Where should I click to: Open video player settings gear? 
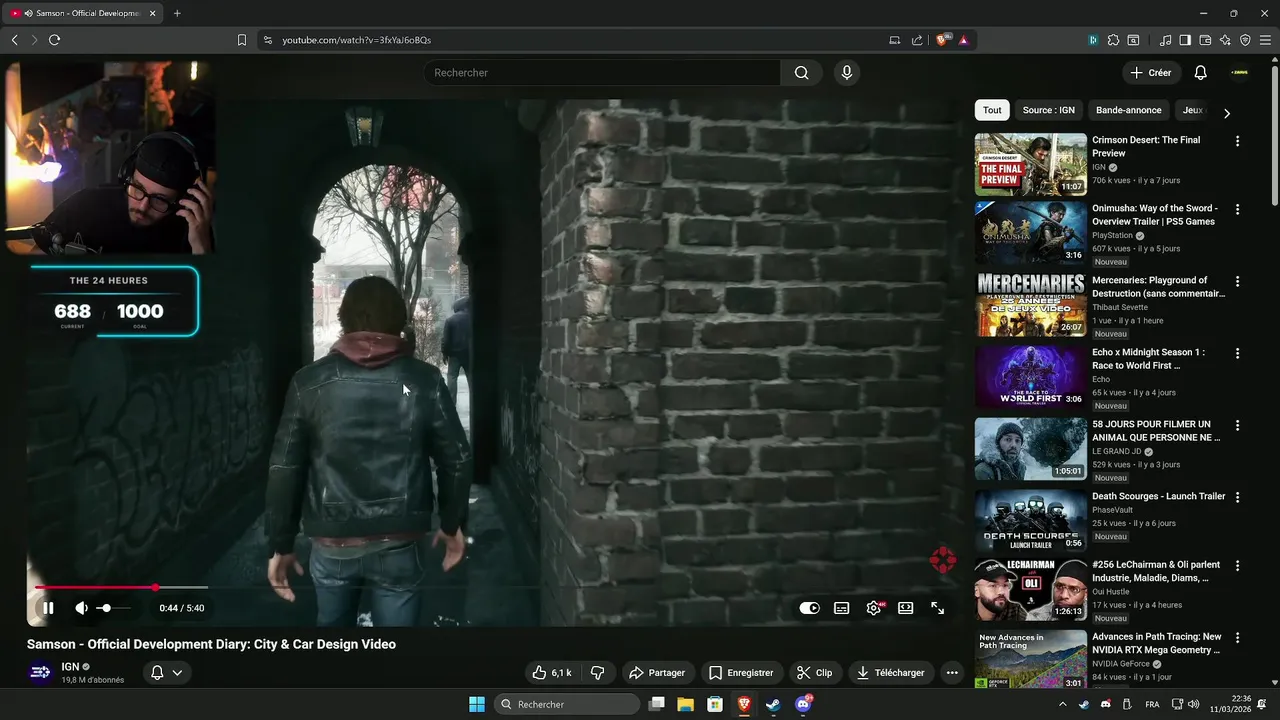pyautogui.click(x=874, y=608)
